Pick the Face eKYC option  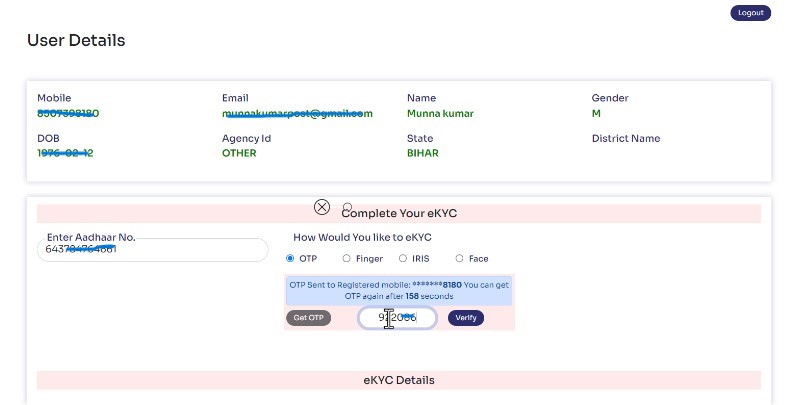tap(459, 259)
